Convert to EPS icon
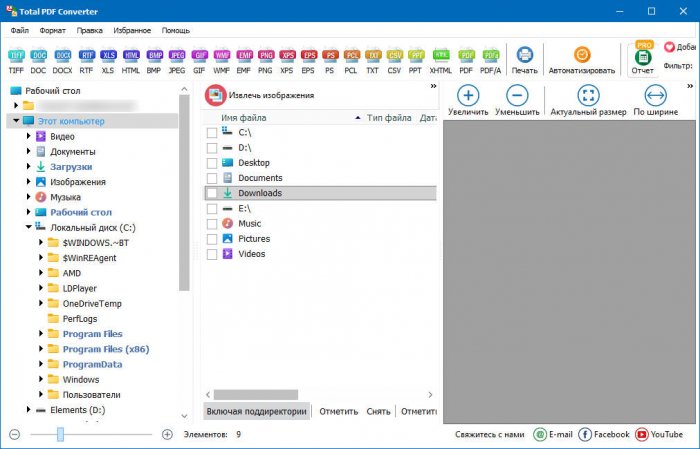 click(308, 56)
